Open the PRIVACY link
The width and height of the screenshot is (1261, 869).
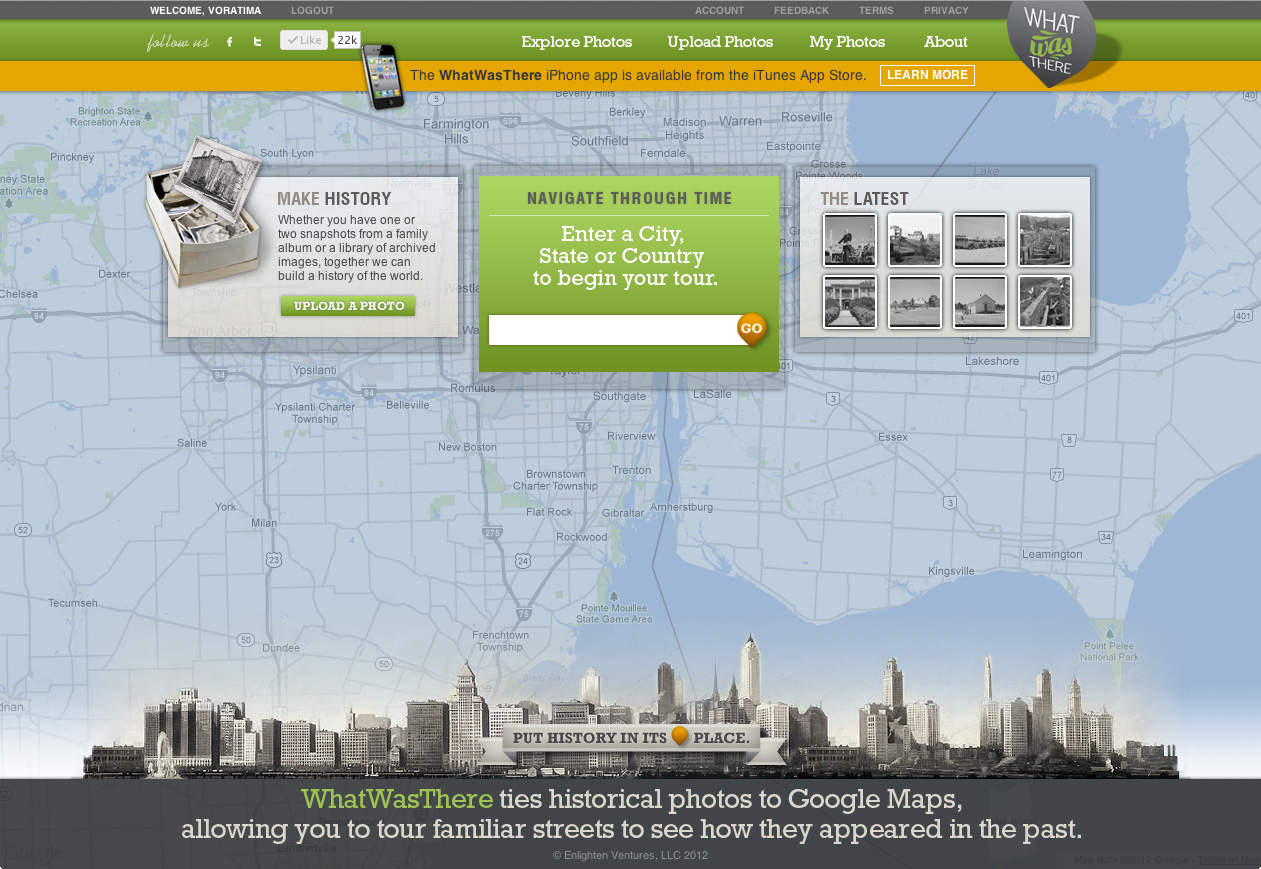click(946, 10)
